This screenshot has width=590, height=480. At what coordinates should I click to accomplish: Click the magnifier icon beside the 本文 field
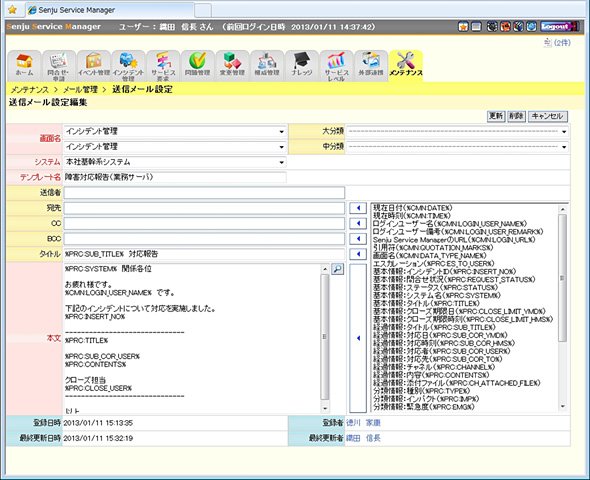(x=337, y=269)
